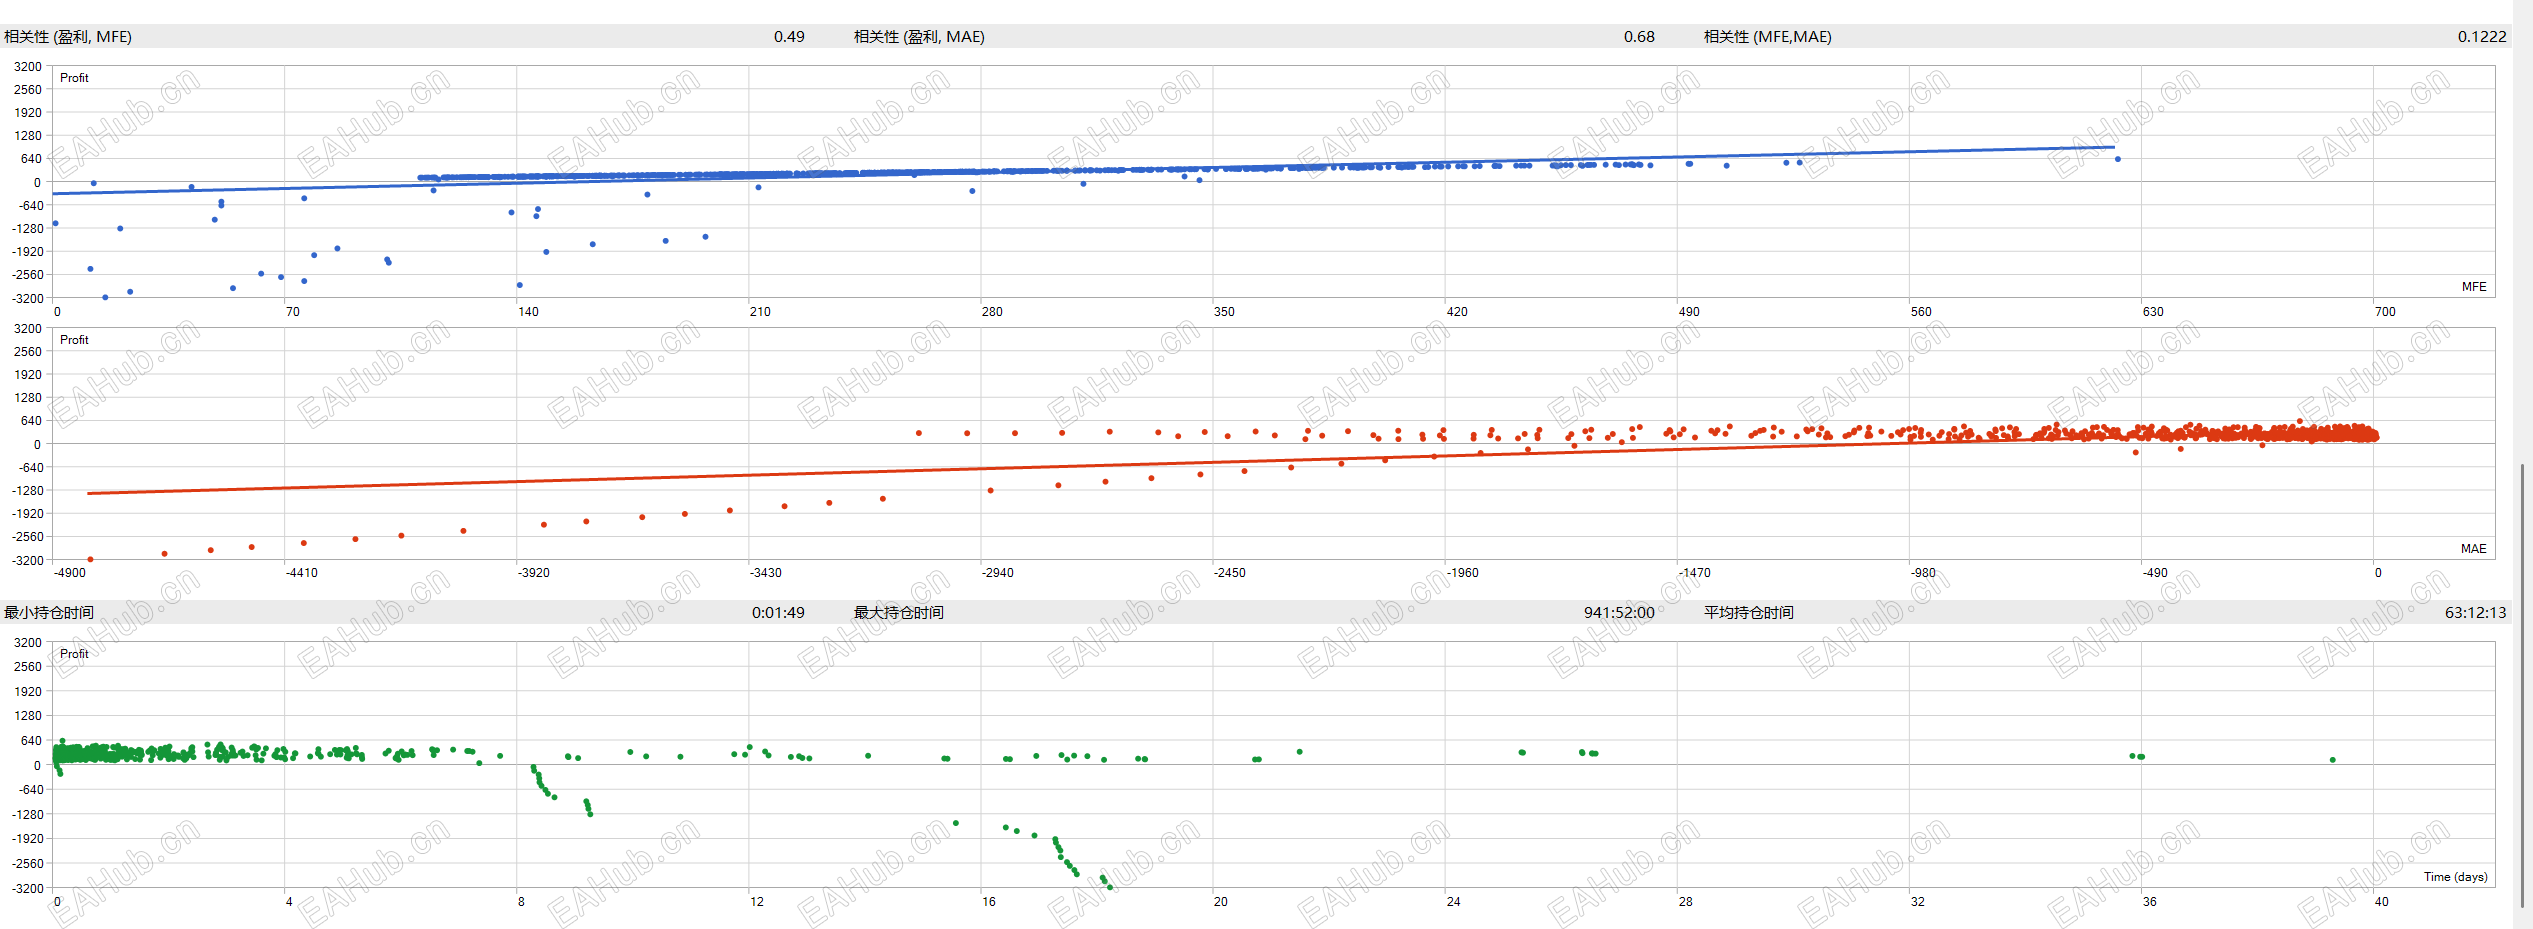Click the 560 tick on the MFE axis
Viewport: 2533px width, 929px height.
pyautogui.click(x=1921, y=312)
